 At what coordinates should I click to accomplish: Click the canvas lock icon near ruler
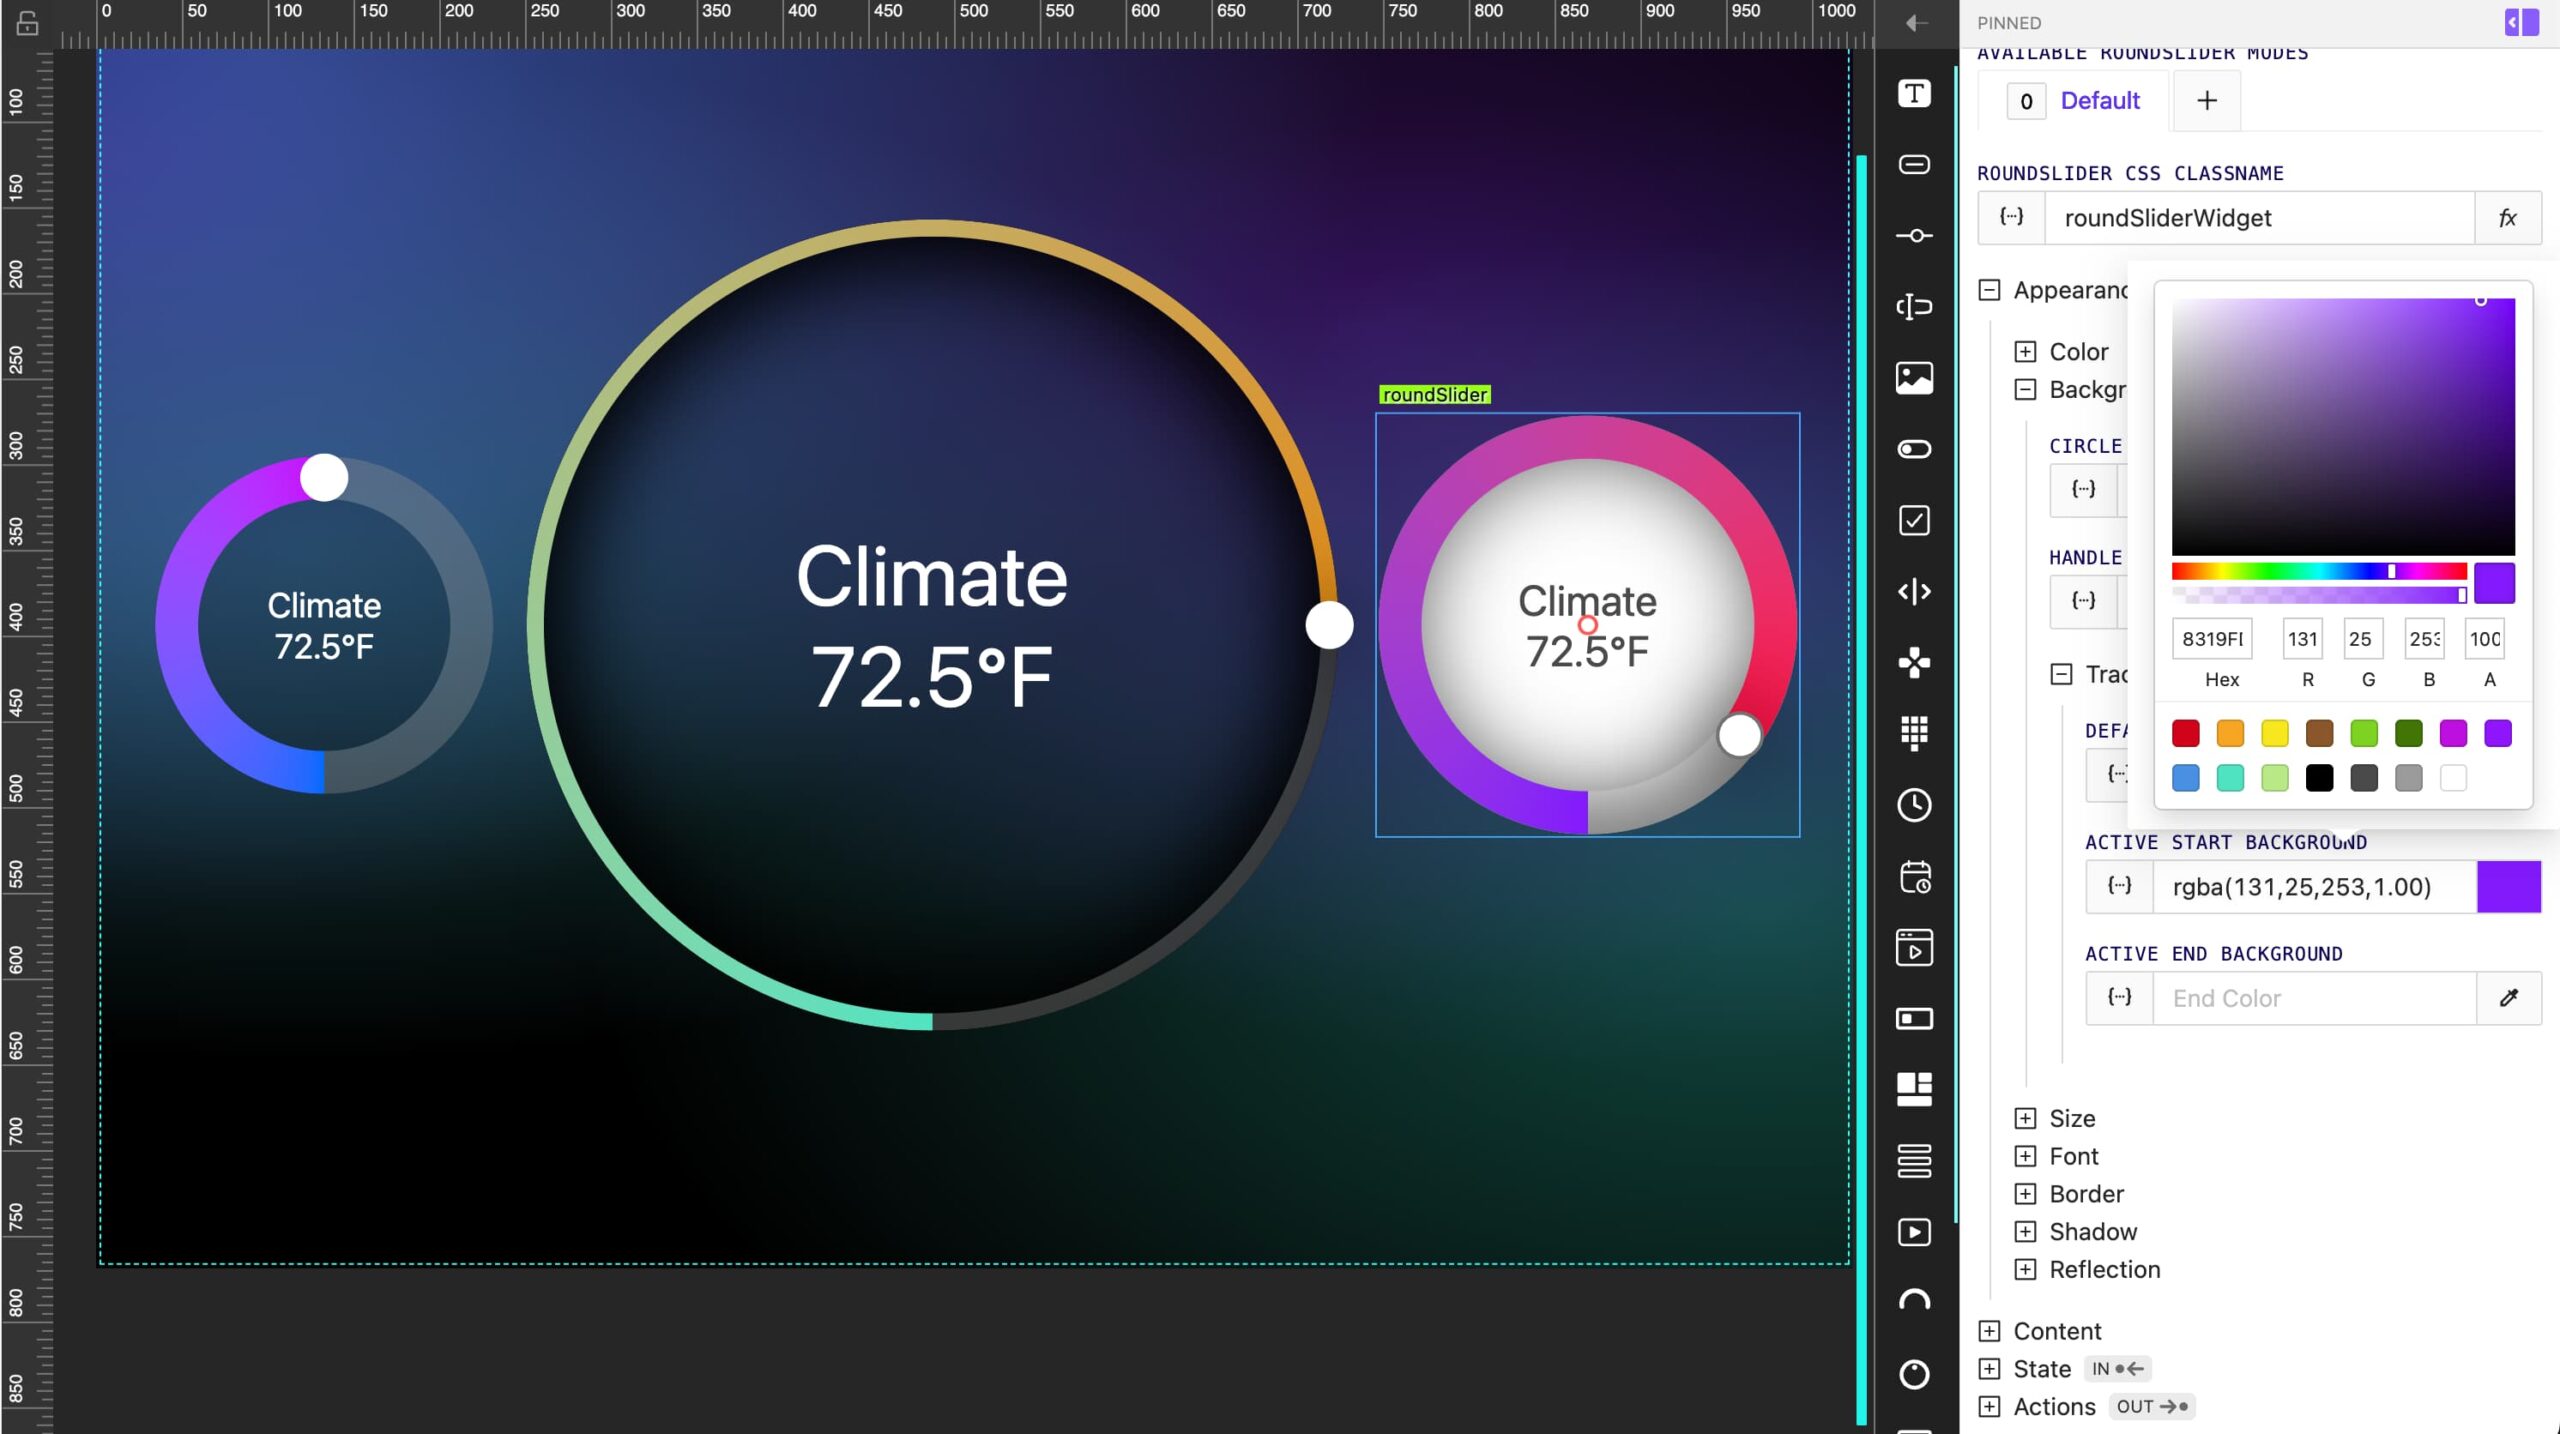27,22
